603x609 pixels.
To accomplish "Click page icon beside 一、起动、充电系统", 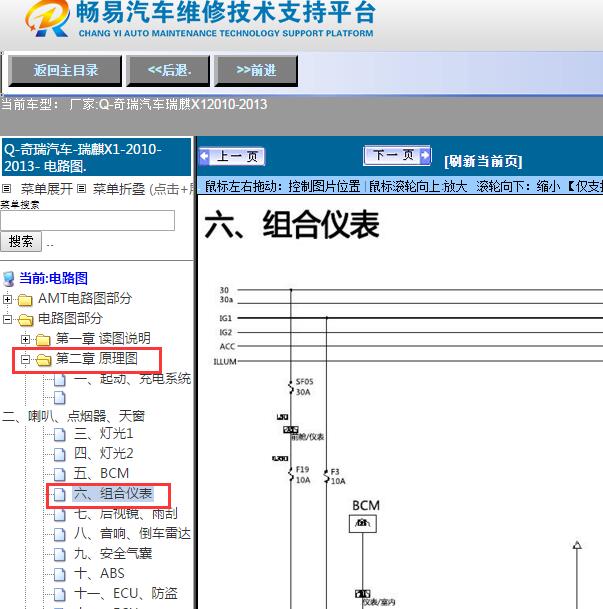I will coord(59,380).
